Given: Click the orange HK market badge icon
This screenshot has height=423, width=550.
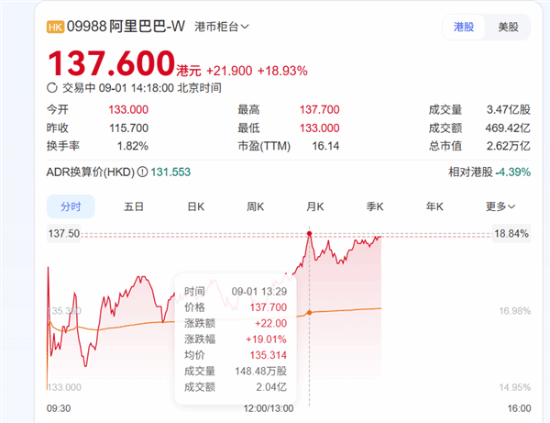Looking at the screenshot, I should tap(55, 27).
